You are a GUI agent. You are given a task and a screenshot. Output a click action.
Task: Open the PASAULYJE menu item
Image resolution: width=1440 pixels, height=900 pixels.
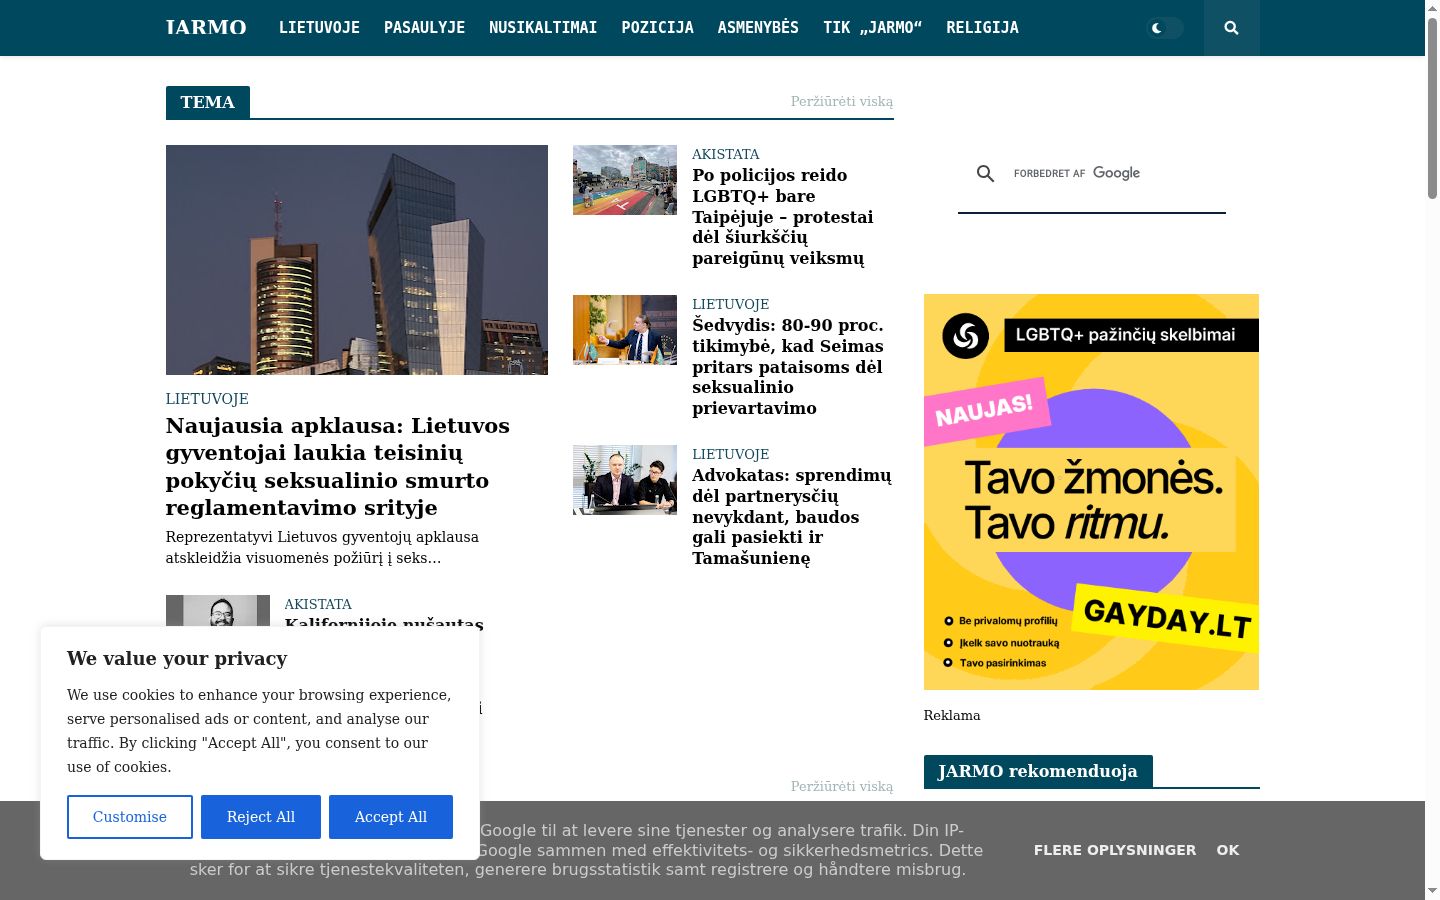tap(424, 28)
